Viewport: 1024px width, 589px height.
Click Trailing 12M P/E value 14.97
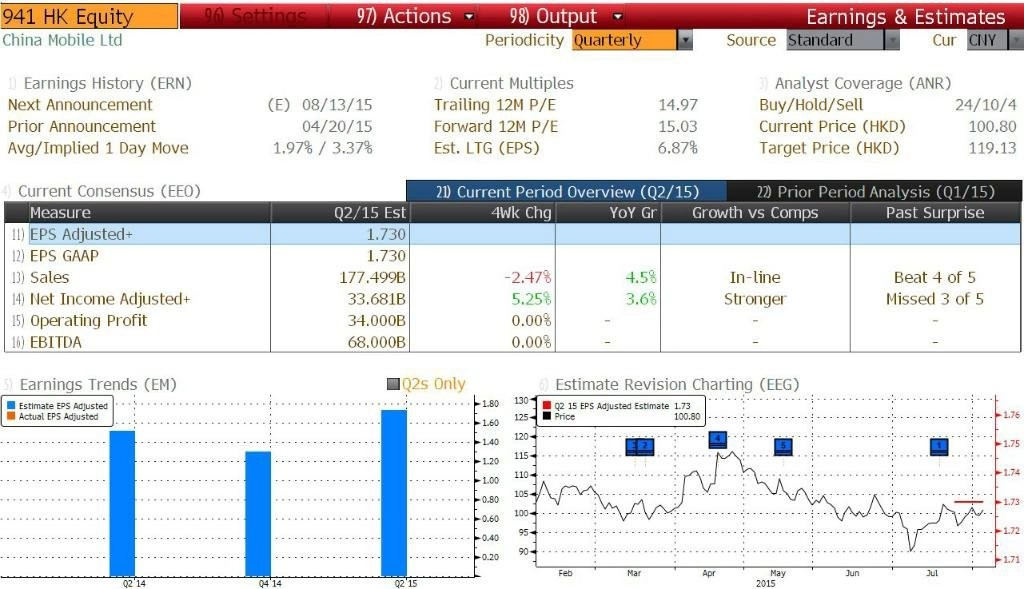pyautogui.click(x=678, y=105)
